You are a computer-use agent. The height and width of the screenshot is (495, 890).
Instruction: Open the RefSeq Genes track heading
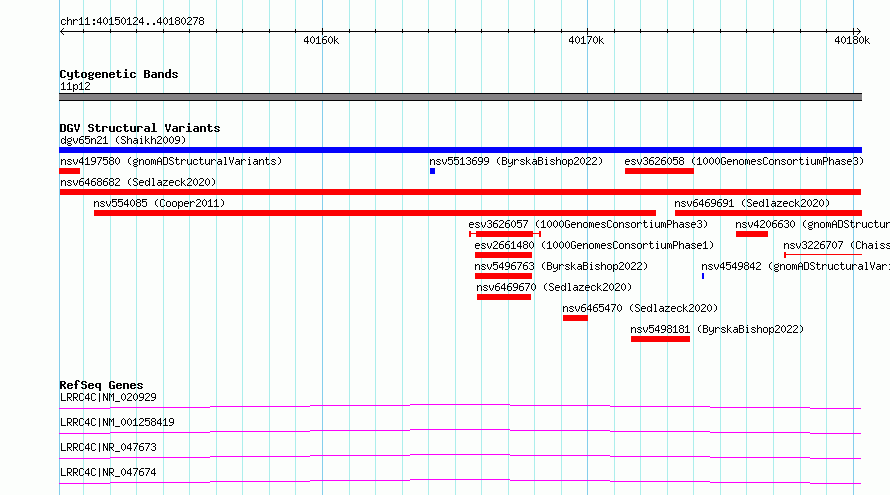tap(101, 385)
